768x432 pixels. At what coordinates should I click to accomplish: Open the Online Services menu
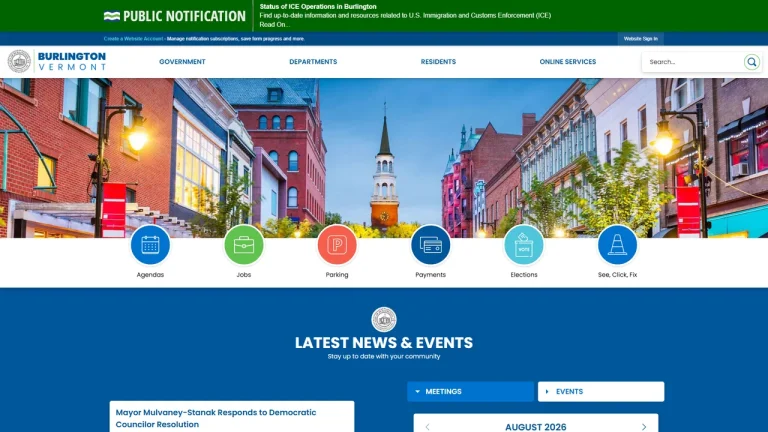[568, 62]
